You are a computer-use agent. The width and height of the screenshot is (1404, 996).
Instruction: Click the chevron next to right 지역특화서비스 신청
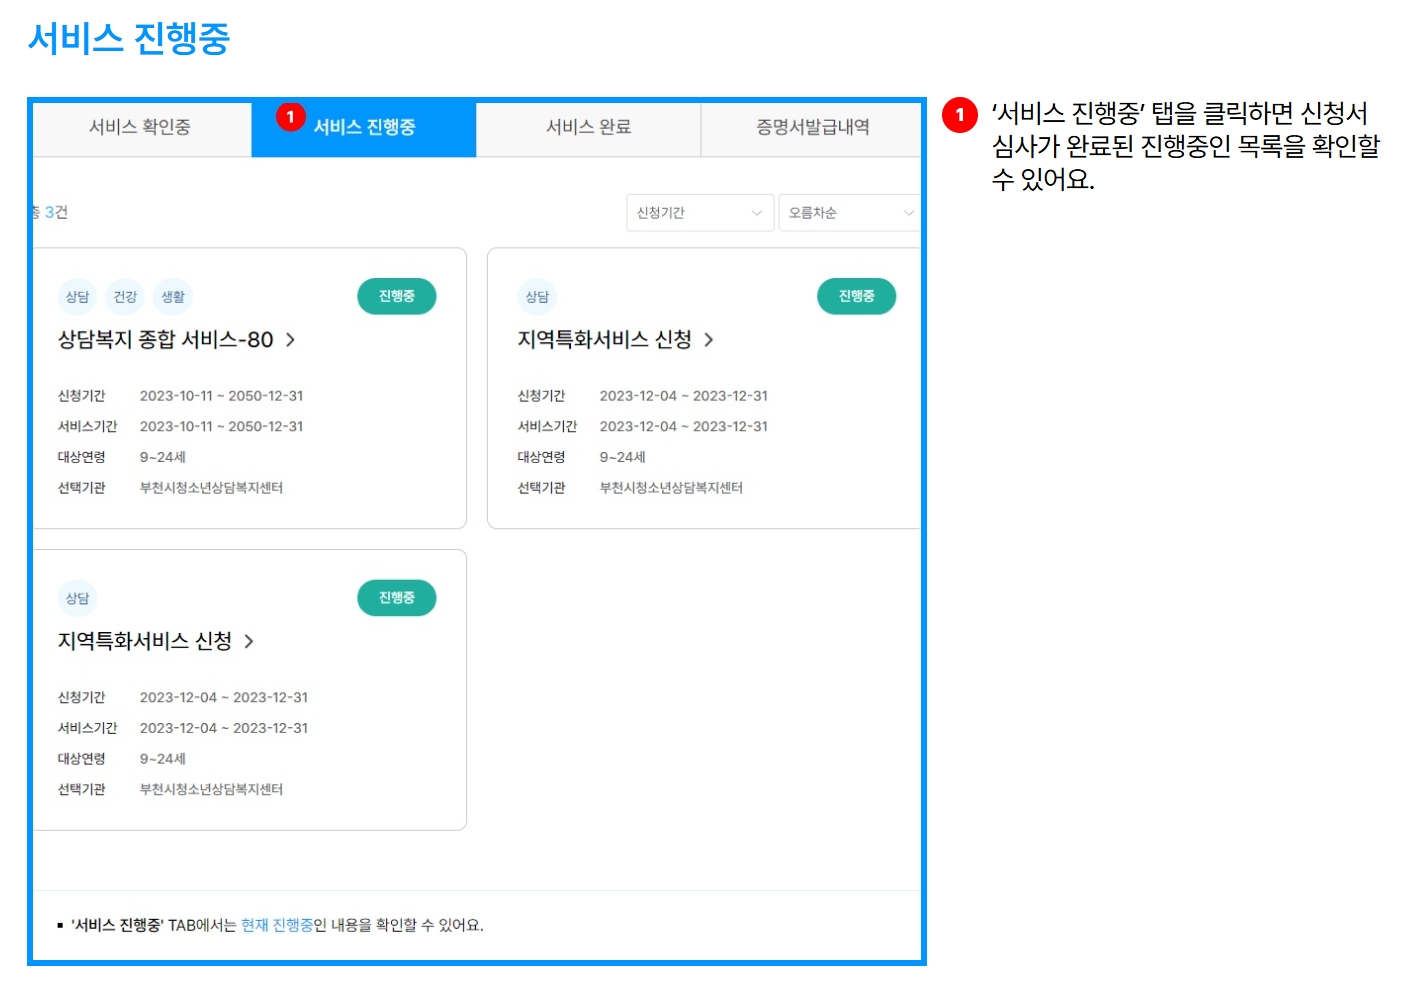pos(710,340)
